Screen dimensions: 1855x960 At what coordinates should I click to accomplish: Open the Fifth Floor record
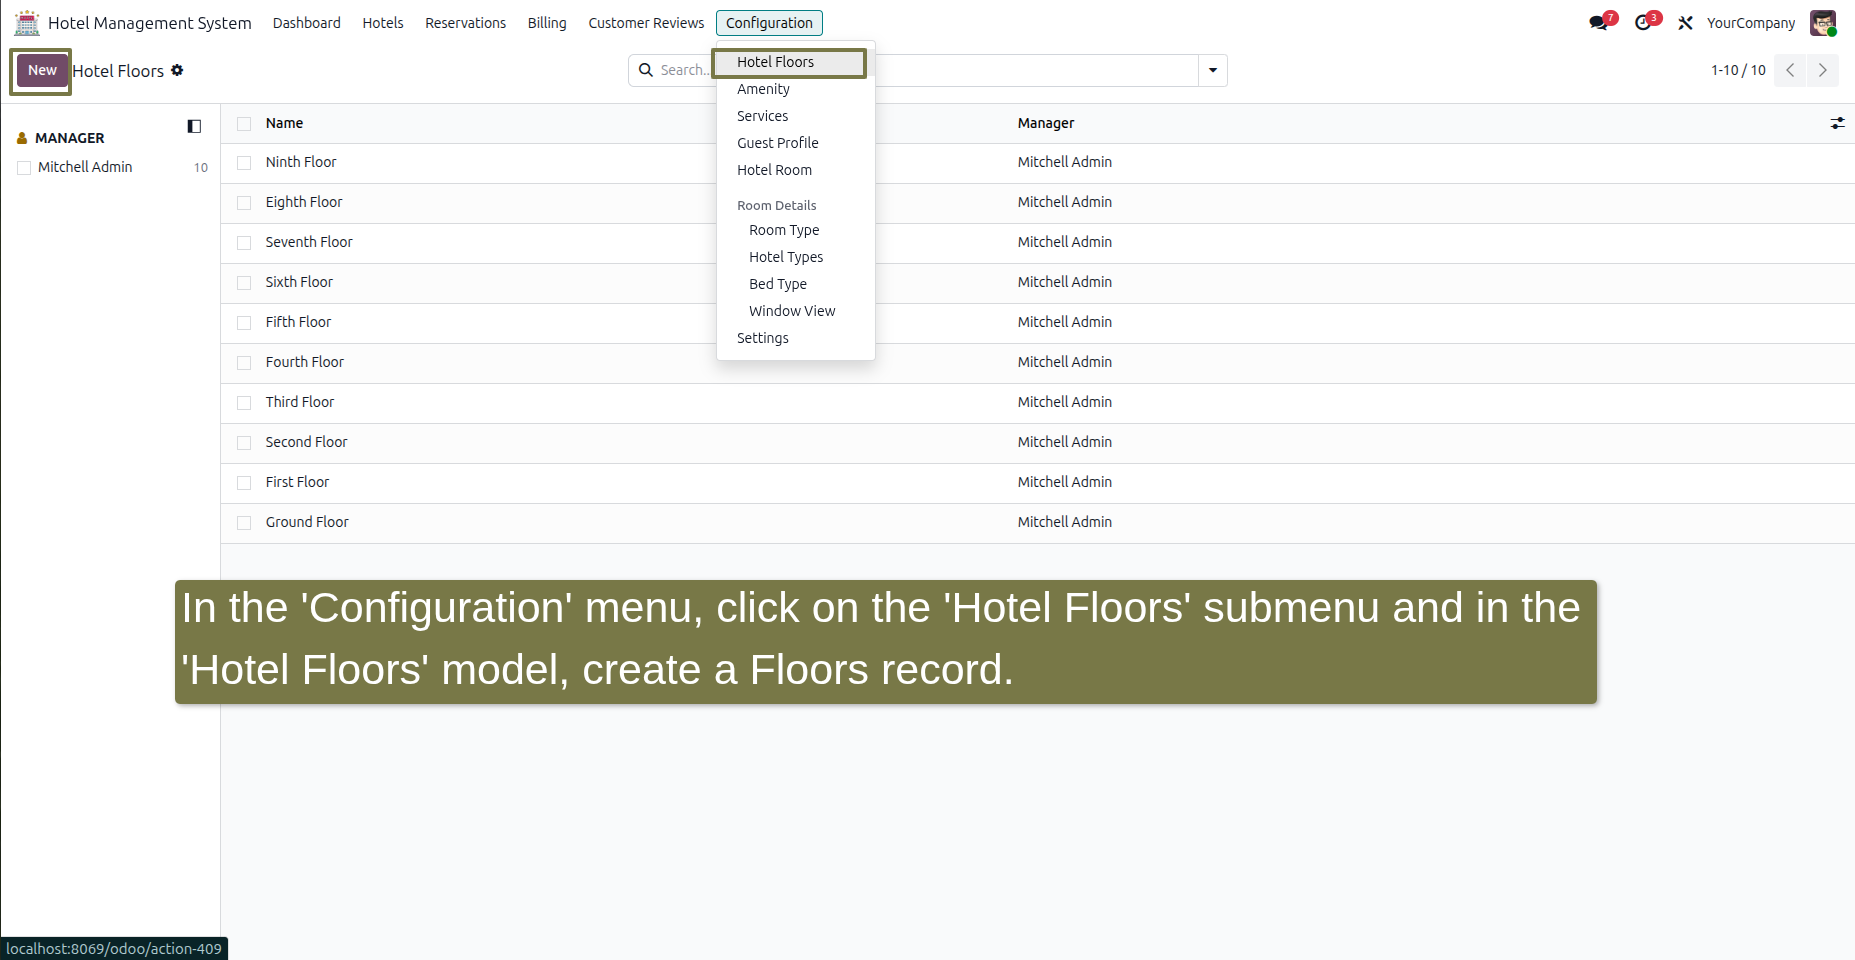pyautogui.click(x=298, y=322)
